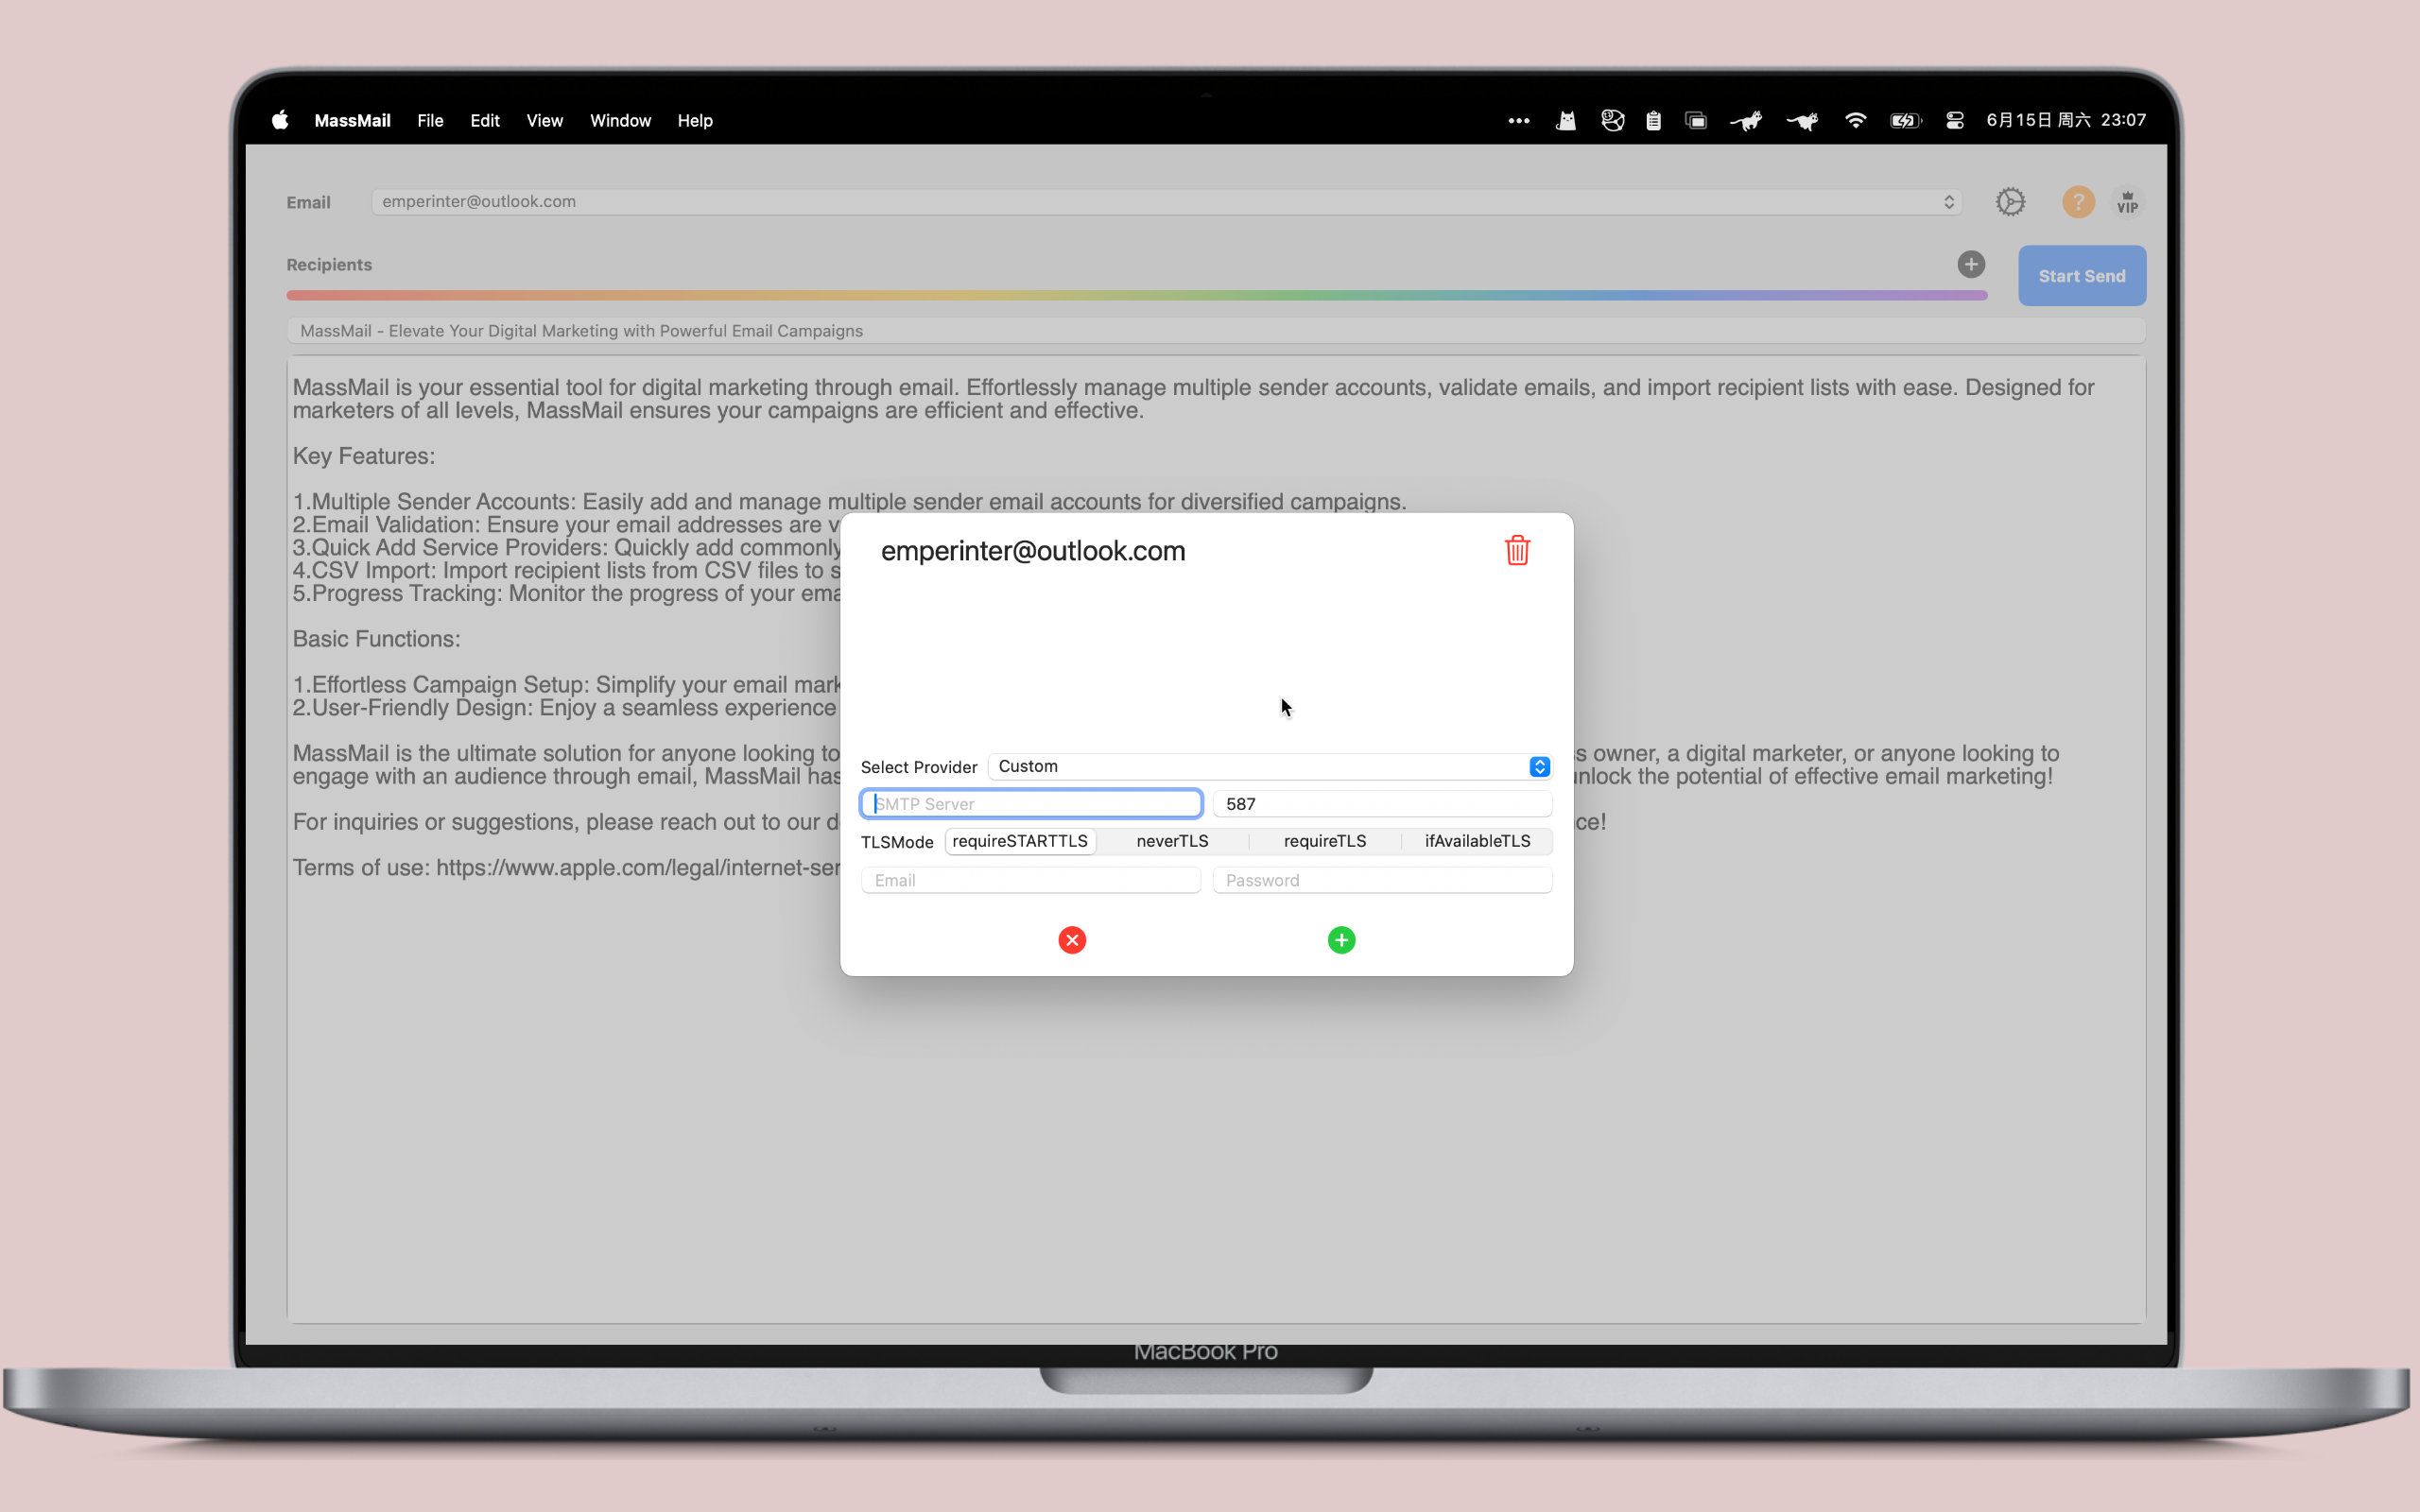
Task: Select requireSTARTTLS TLS mode
Action: (x=1019, y=841)
